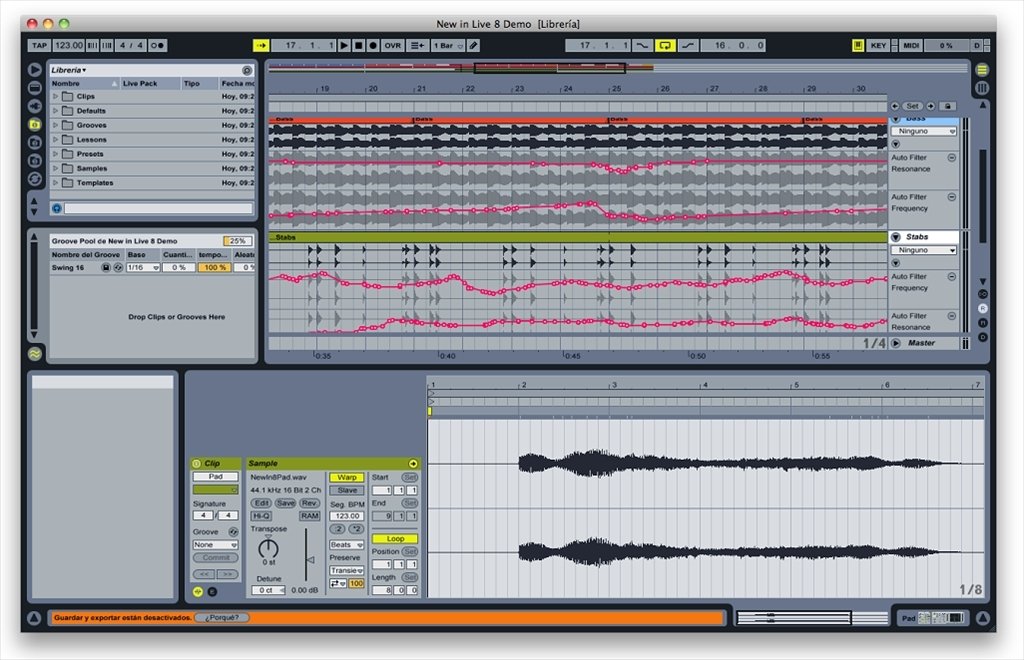This screenshot has width=1024, height=660.
Task: Expand the Samples folder
Action: pyautogui.click(x=56, y=168)
